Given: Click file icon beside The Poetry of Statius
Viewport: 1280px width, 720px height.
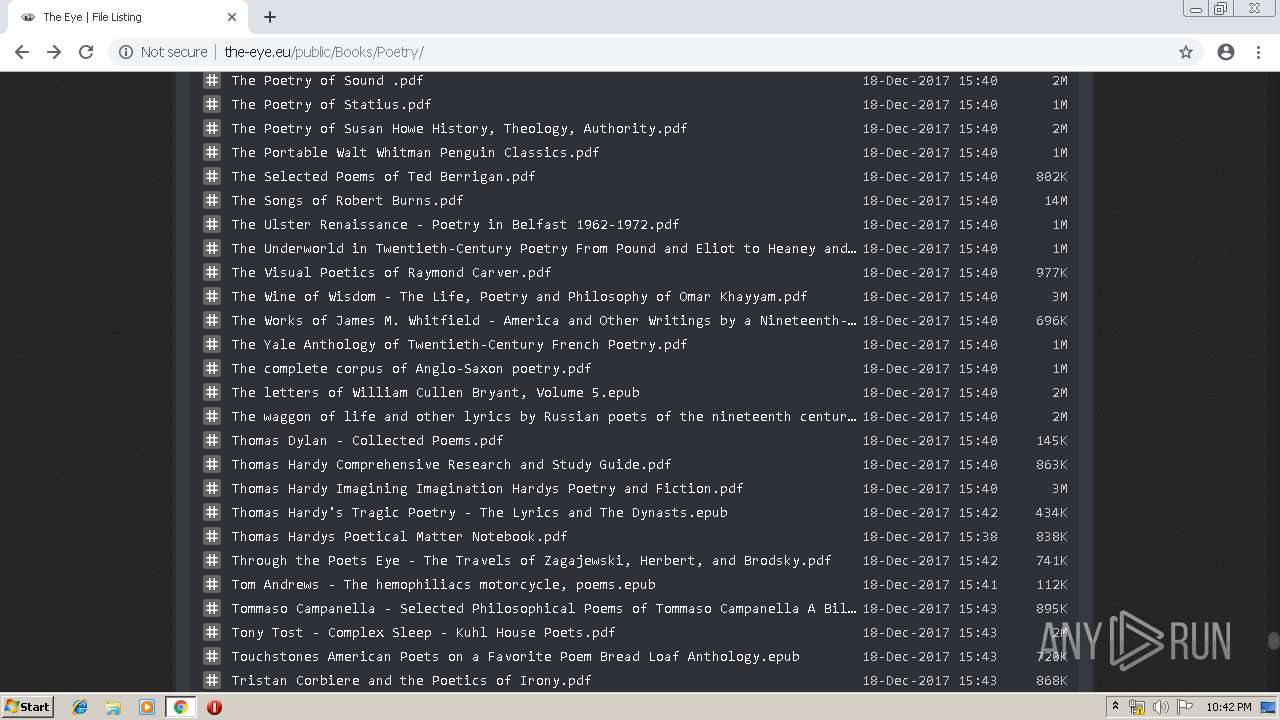Looking at the screenshot, I should point(212,104).
